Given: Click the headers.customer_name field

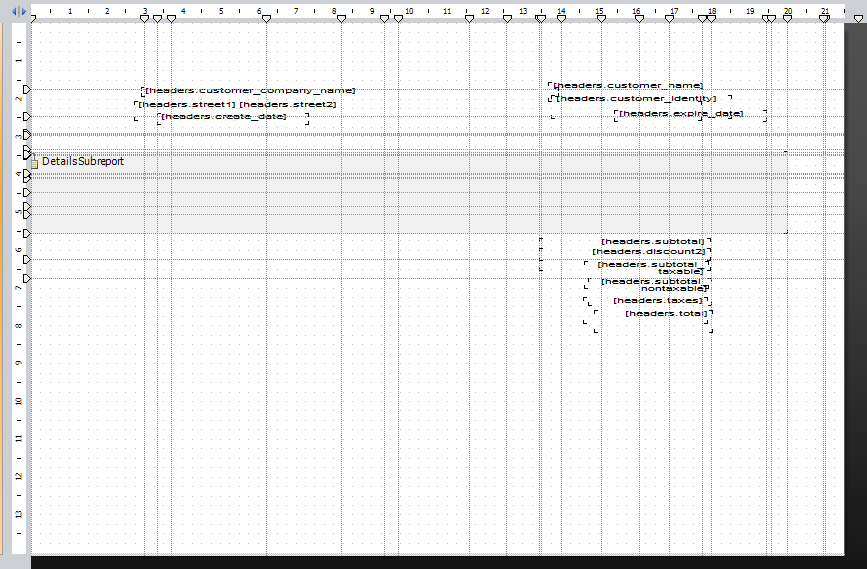Looking at the screenshot, I should tap(628, 86).
